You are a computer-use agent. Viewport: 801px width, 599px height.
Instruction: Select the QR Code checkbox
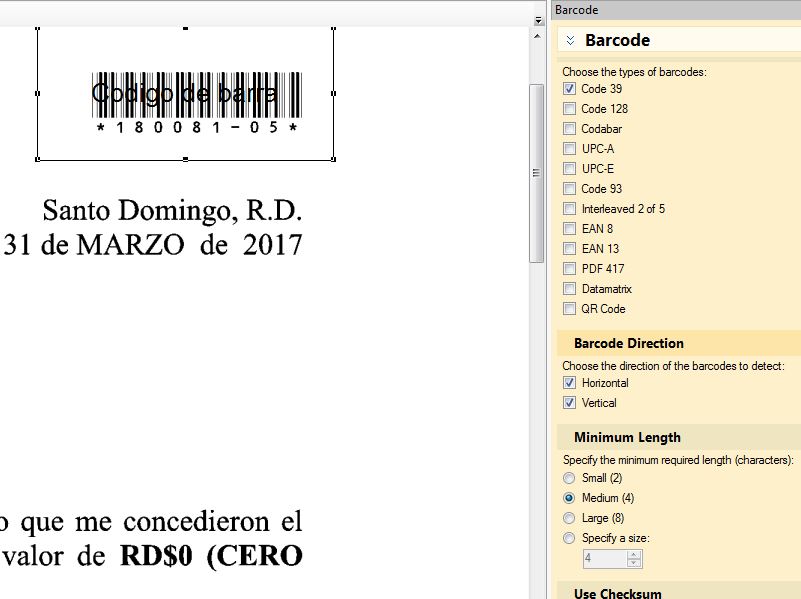click(569, 309)
